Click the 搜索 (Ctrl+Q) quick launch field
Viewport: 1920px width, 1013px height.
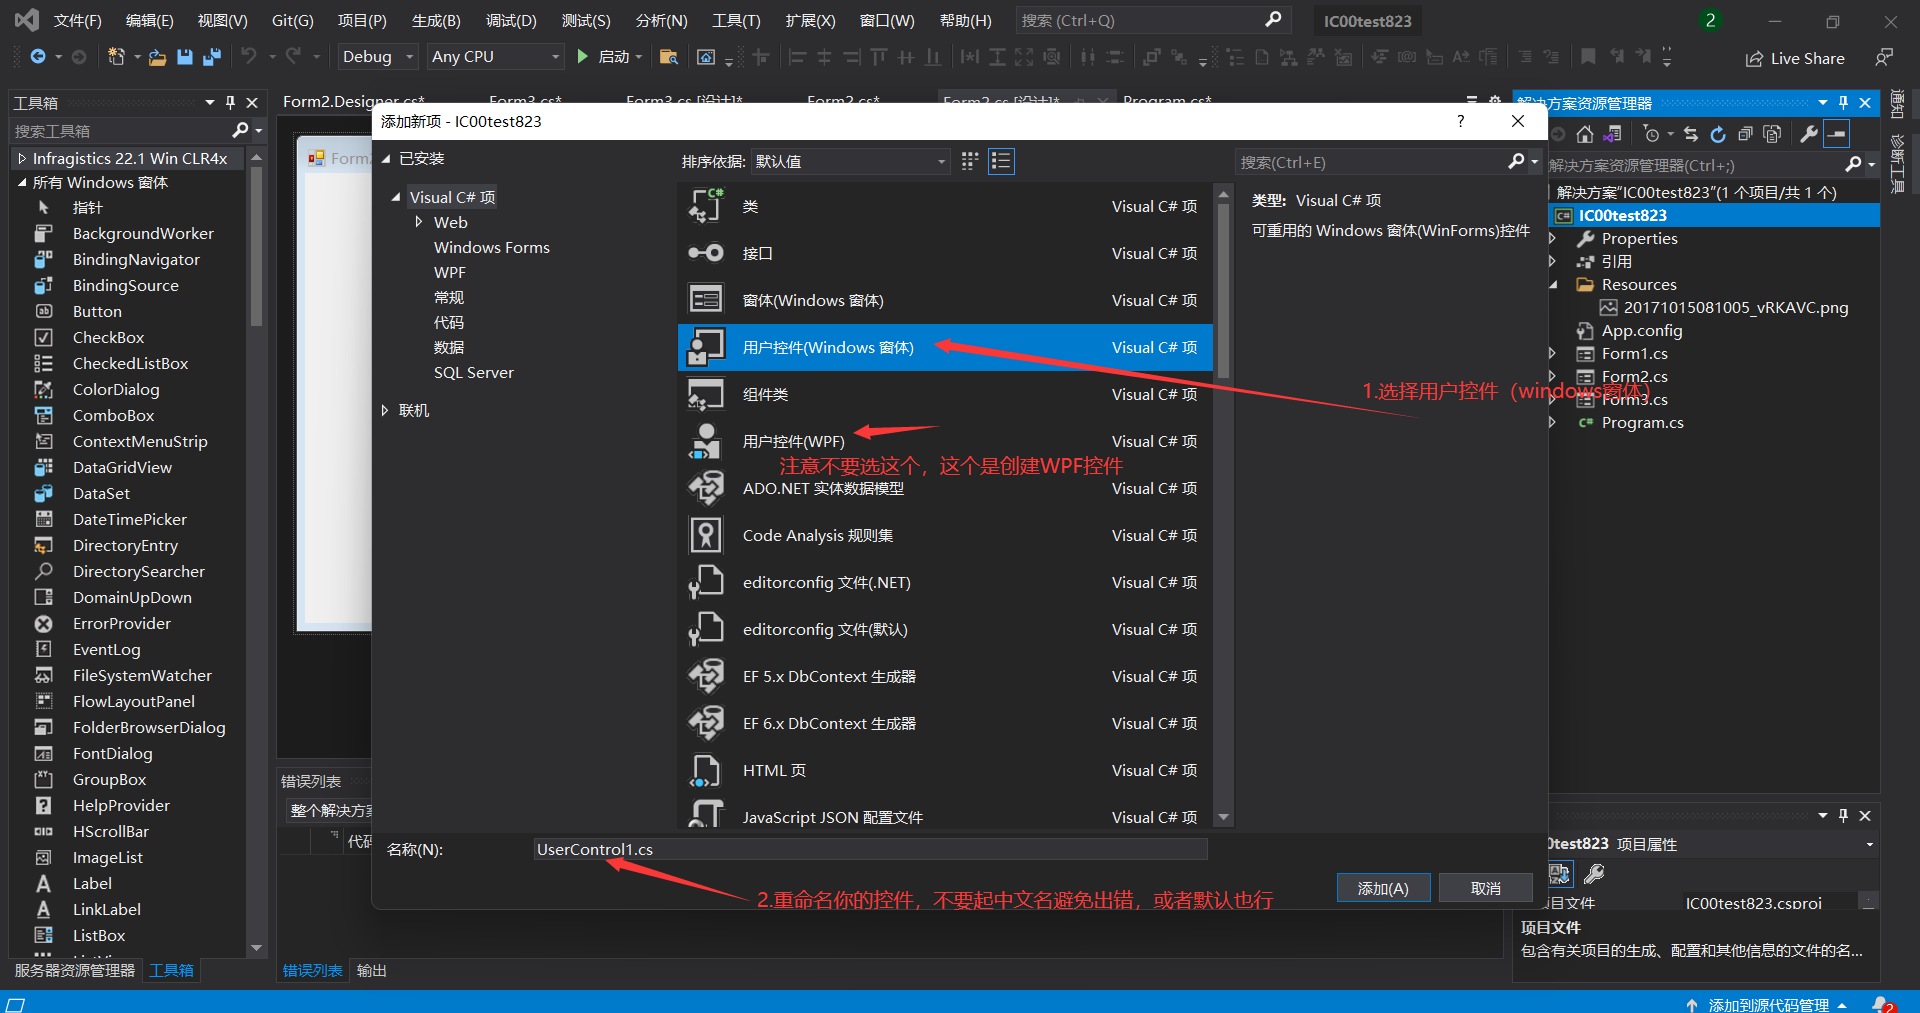coord(1152,20)
